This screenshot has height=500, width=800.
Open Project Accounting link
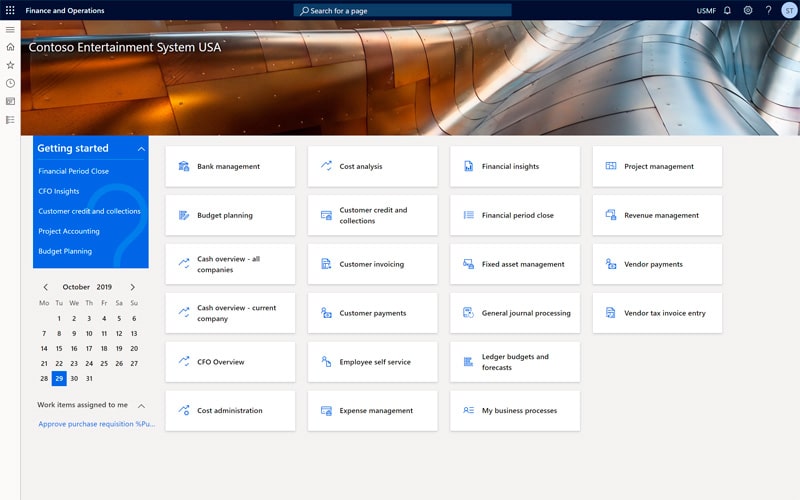(69, 231)
